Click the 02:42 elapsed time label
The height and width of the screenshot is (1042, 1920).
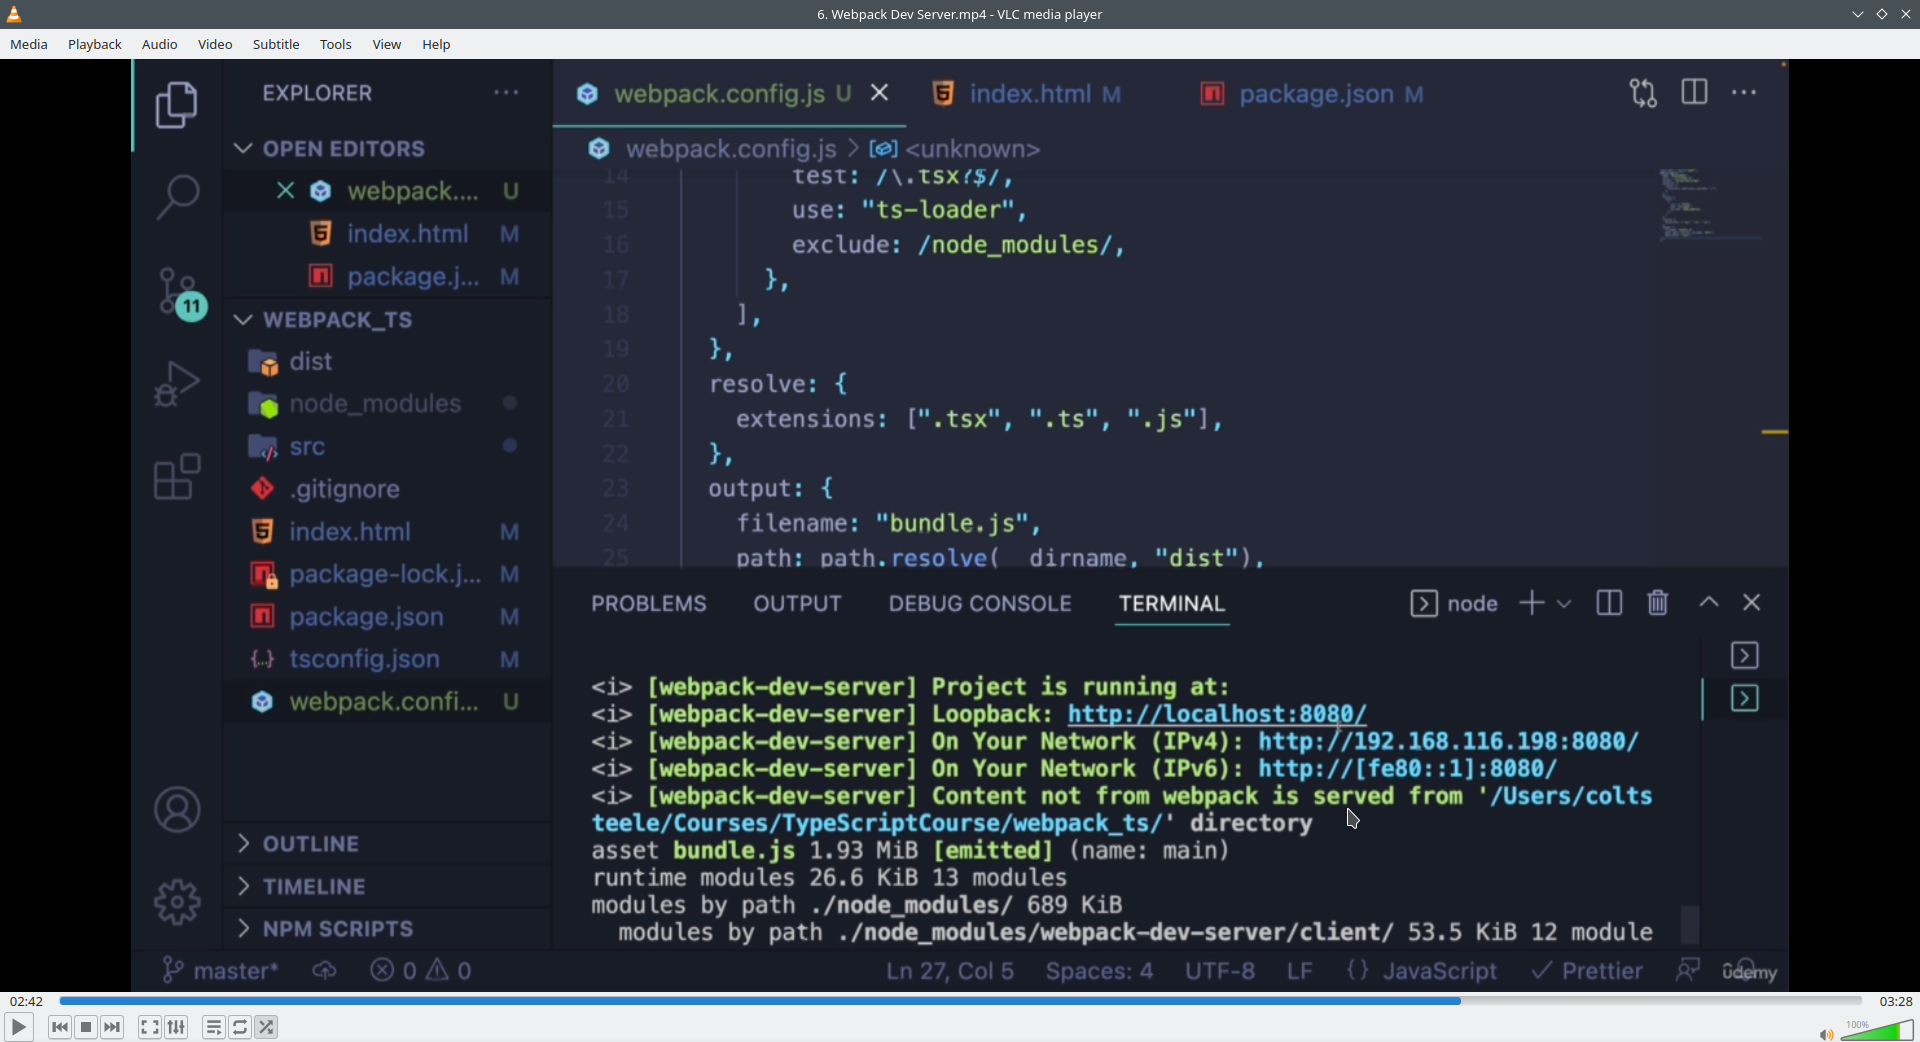27,1001
